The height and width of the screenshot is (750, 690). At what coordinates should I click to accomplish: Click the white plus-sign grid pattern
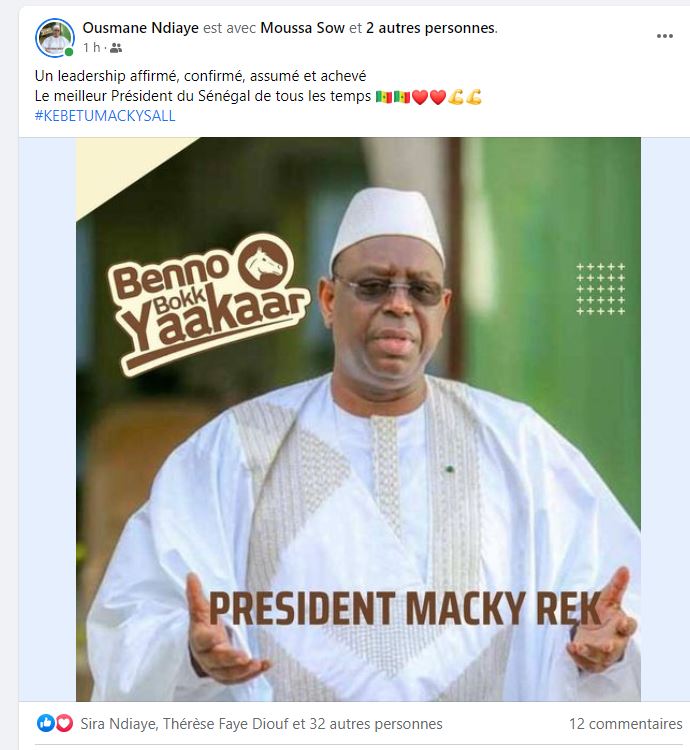601,289
